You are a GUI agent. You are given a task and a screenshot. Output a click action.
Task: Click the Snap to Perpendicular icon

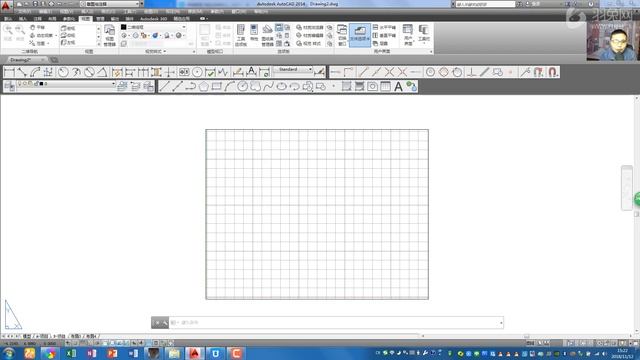(x=471, y=73)
